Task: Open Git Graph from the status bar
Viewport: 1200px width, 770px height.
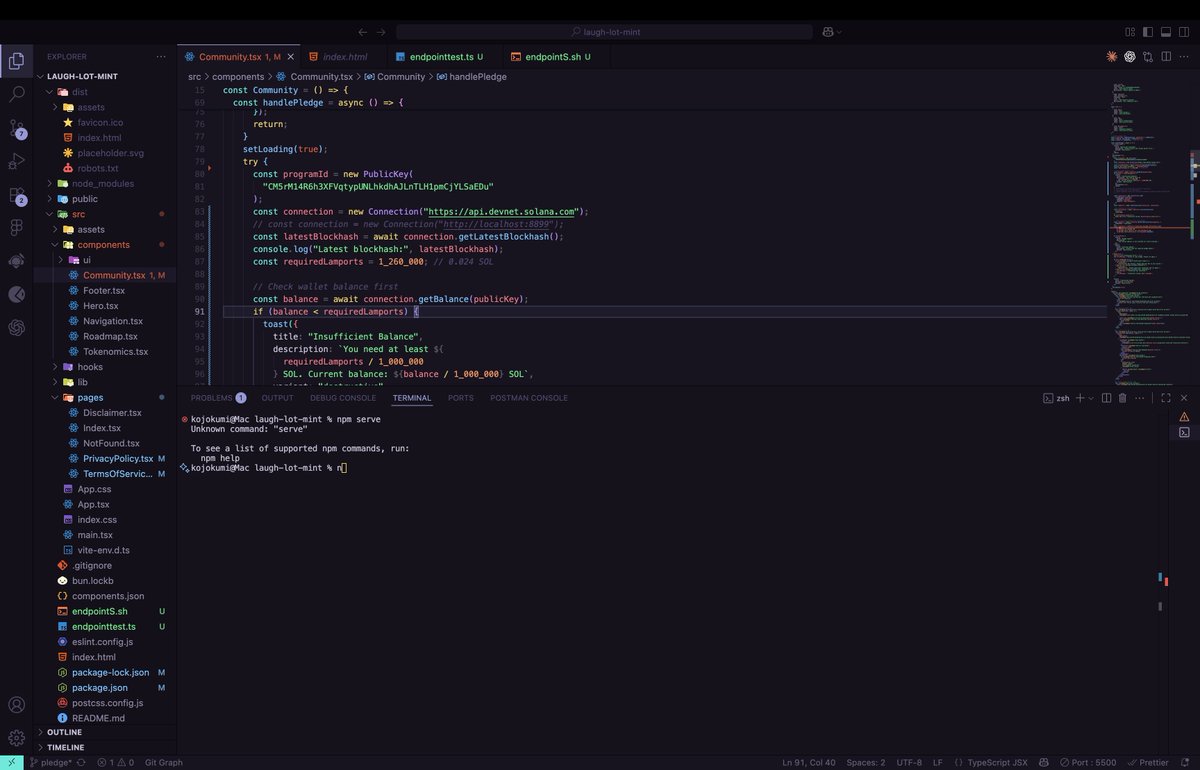Action: click(163, 762)
